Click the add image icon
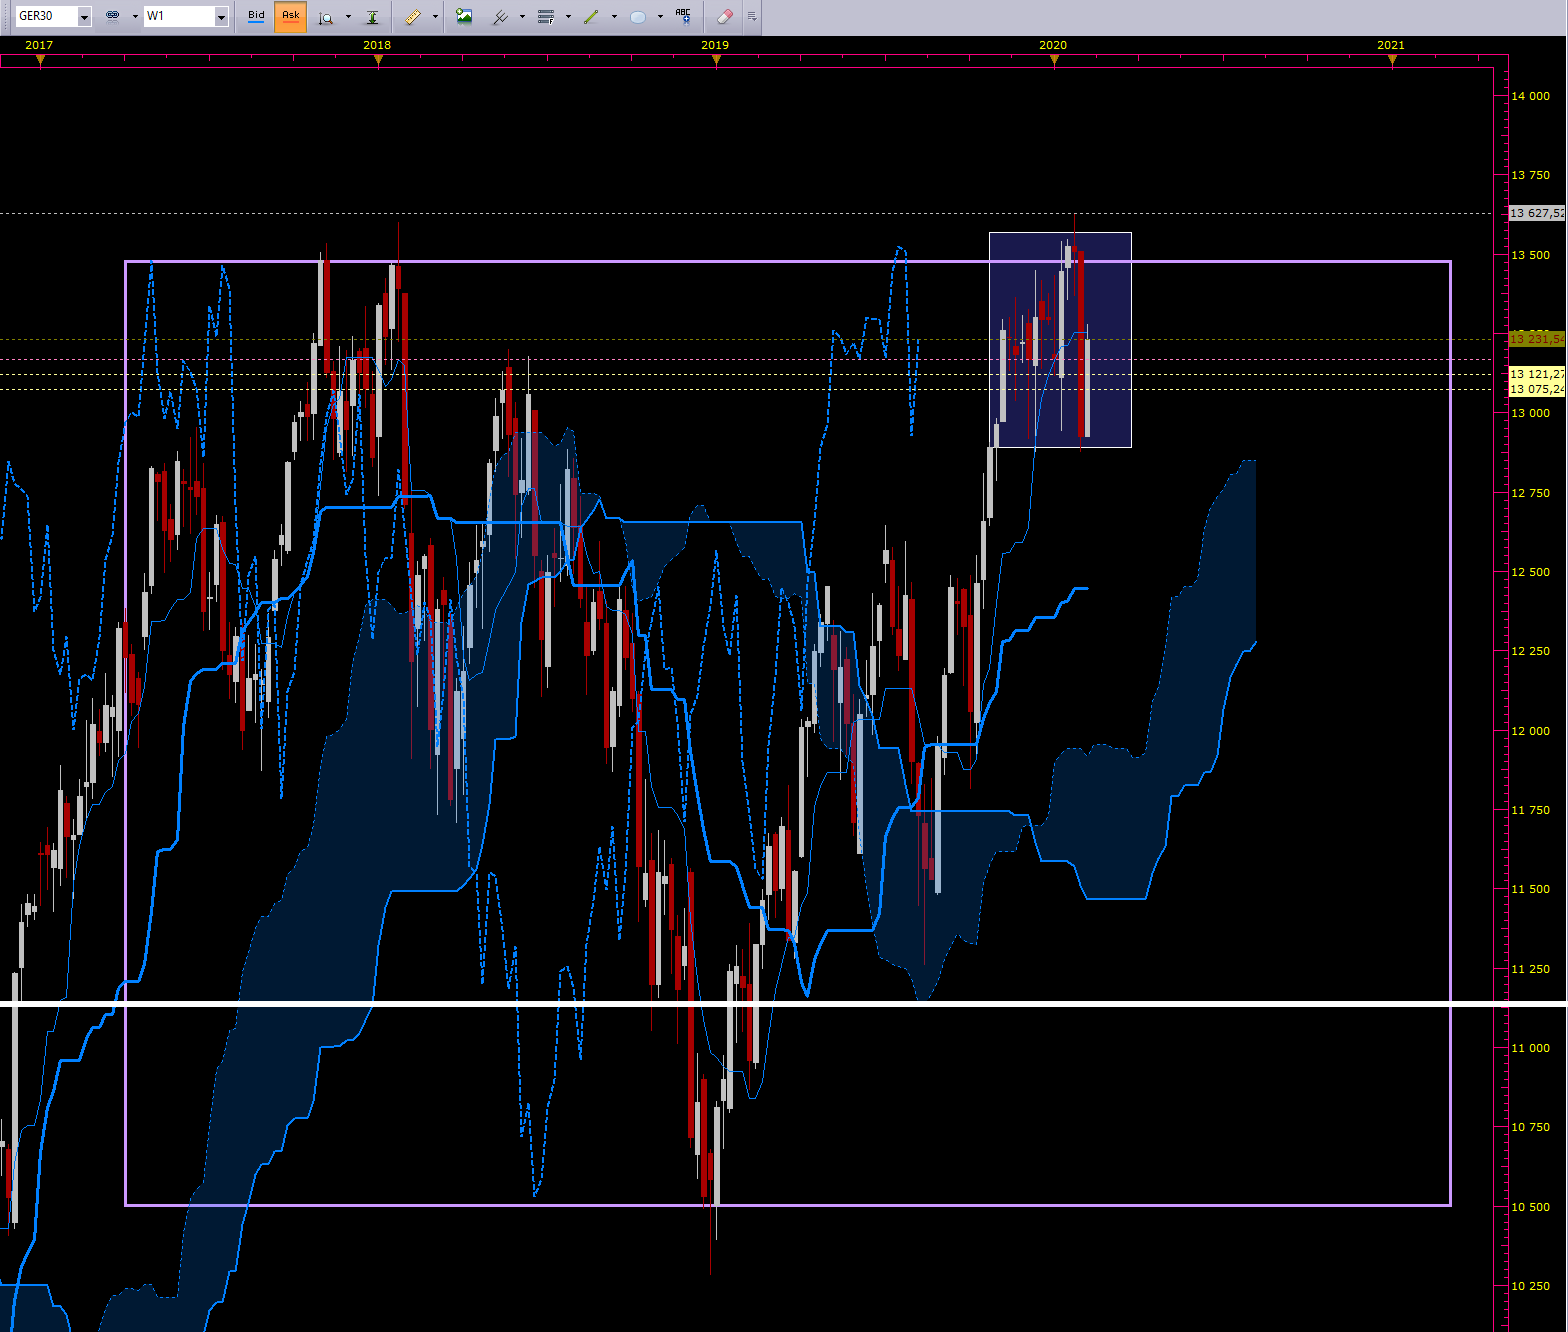The image size is (1568, 1332). point(464,16)
